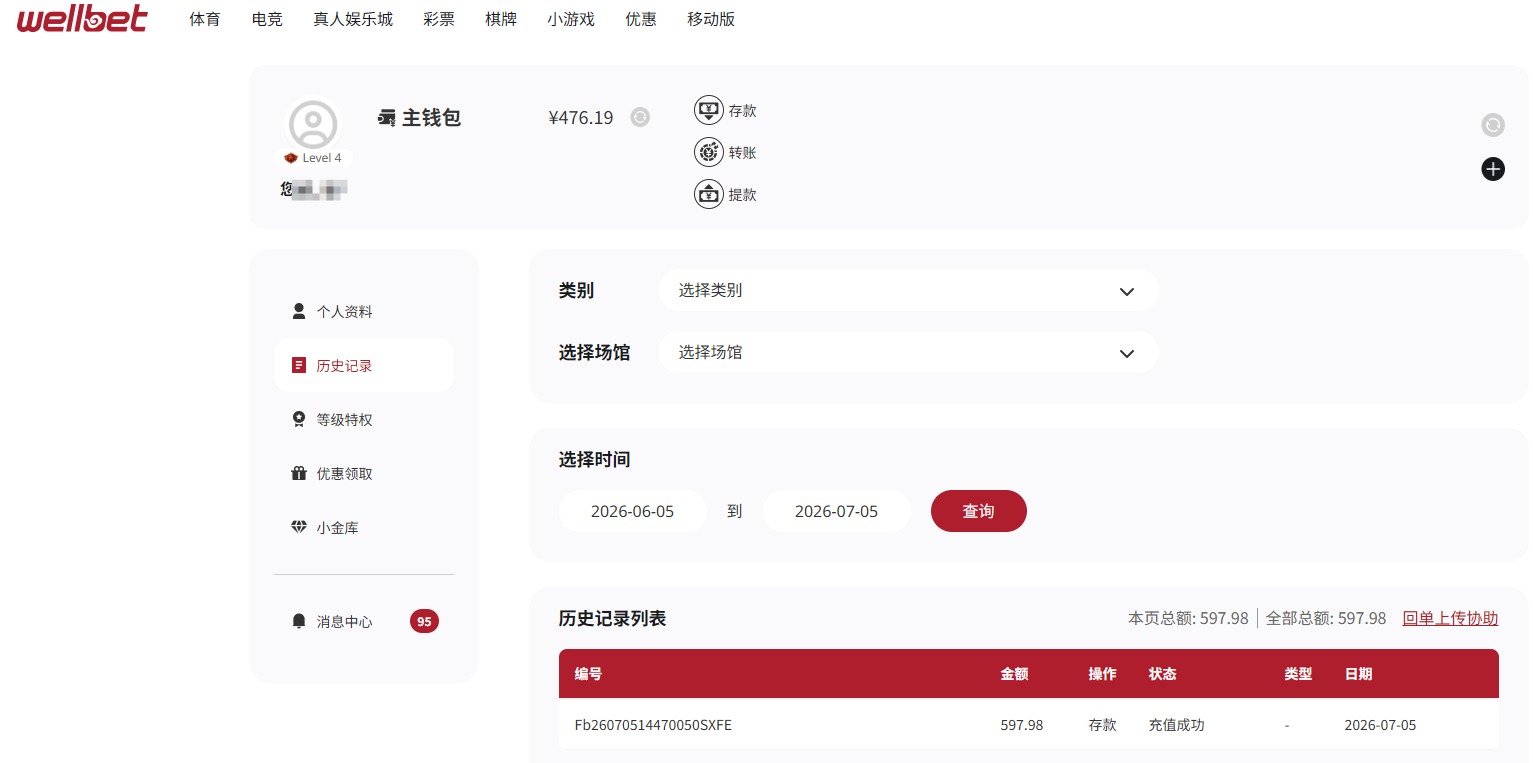
Task: Click the 95 unread messages badge
Action: coord(424,622)
